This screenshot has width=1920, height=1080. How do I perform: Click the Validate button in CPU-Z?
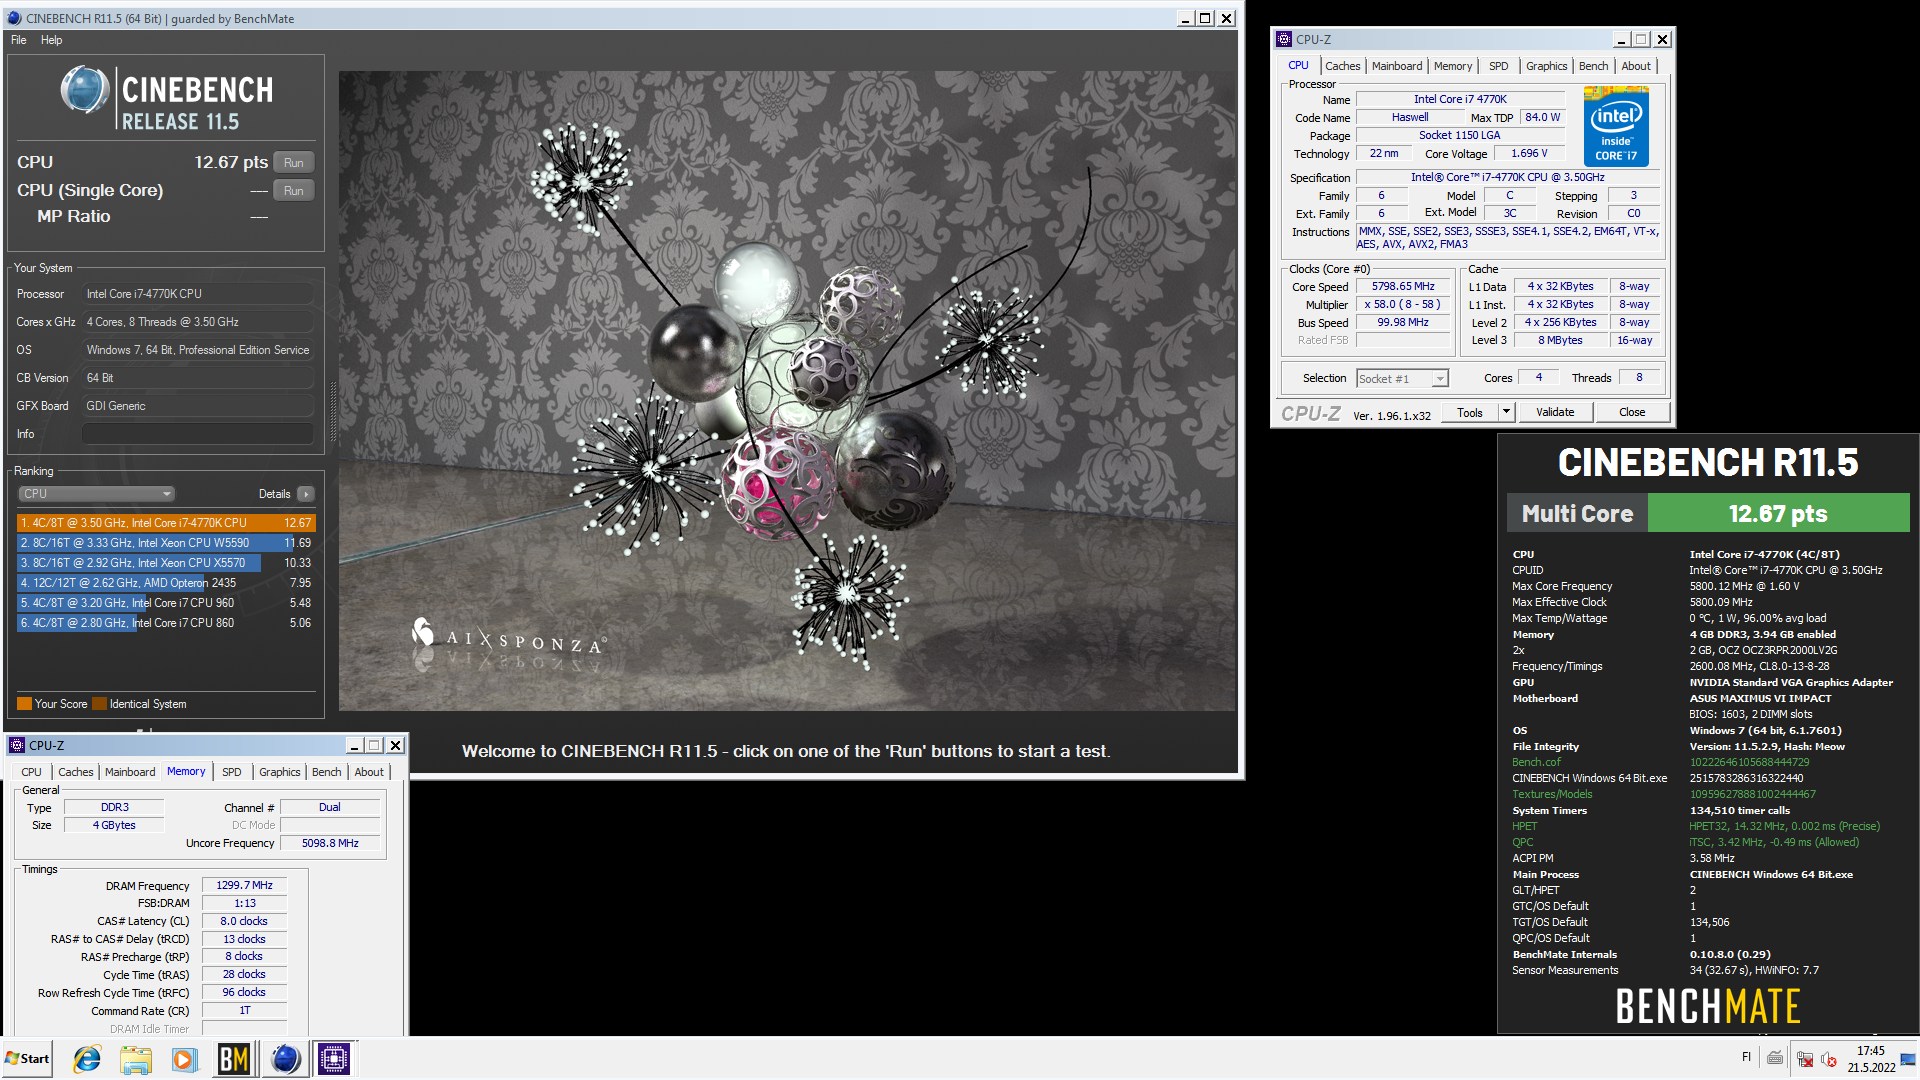pyautogui.click(x=1555, y=412)
